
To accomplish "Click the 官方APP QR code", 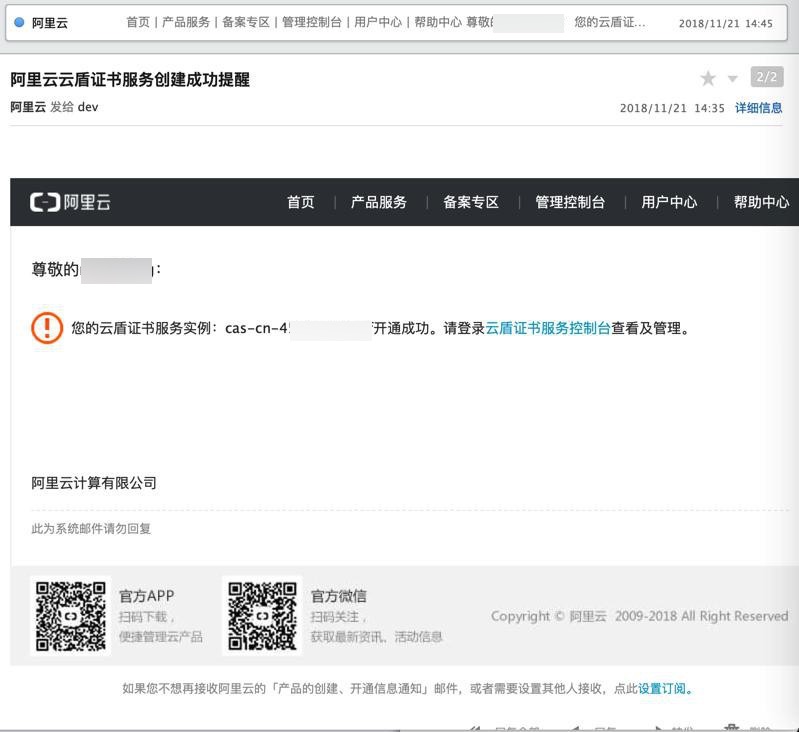I will click(71, 616).
